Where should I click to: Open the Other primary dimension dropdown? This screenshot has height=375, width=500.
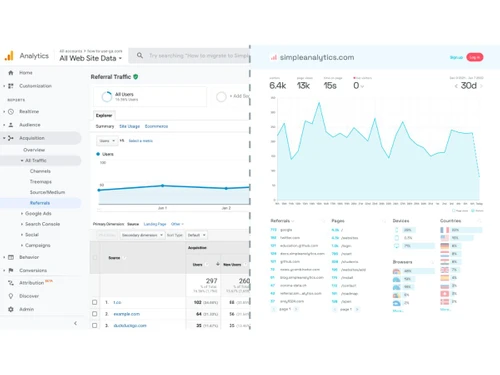pos(177,224)
